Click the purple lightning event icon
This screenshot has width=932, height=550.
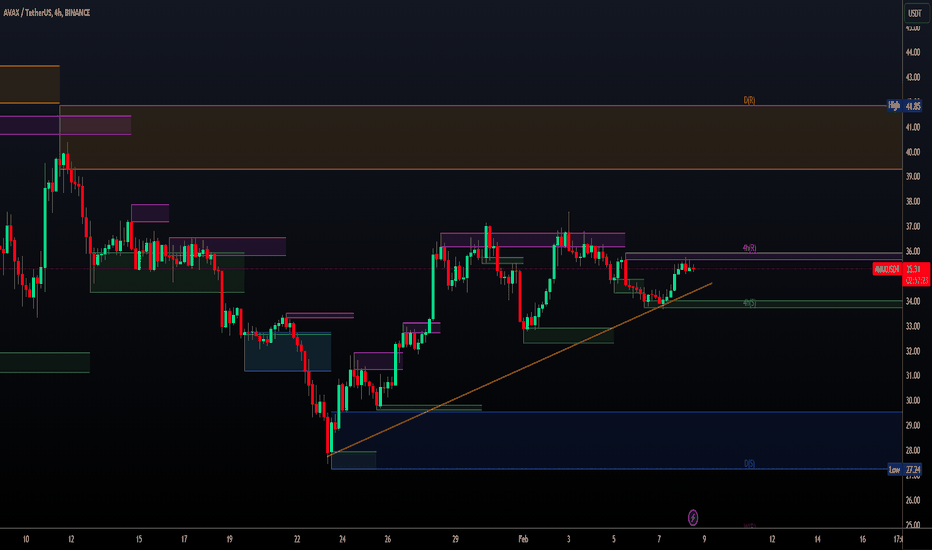693,517
